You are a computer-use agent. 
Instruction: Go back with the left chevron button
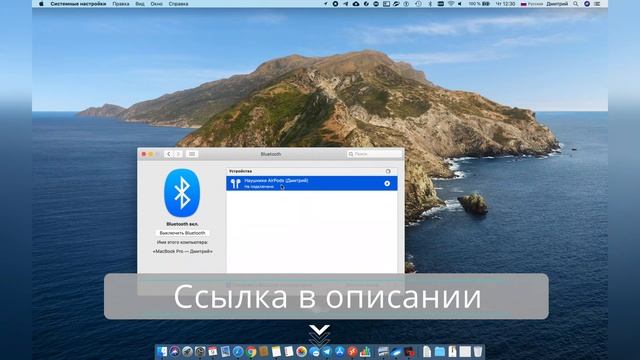click(169, 154)
